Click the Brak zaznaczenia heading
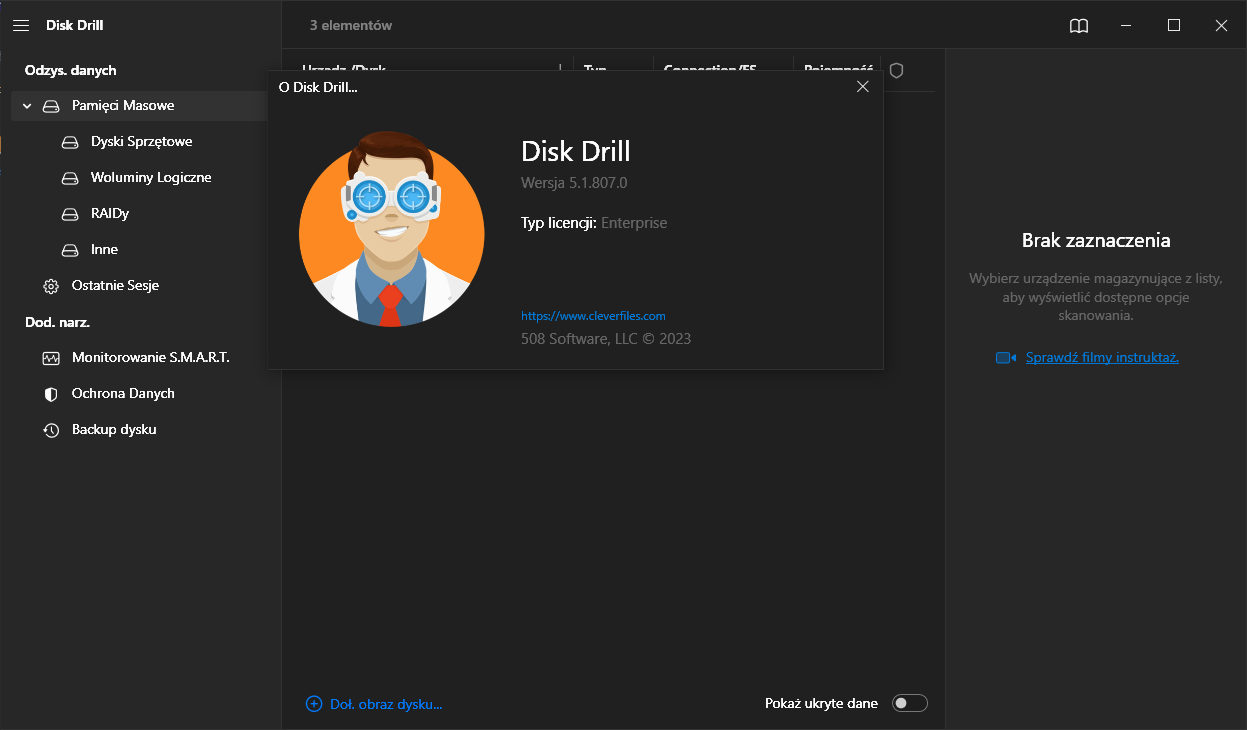The height and width of the screenshot is (730, 1247). click(x=1096, y=240)
